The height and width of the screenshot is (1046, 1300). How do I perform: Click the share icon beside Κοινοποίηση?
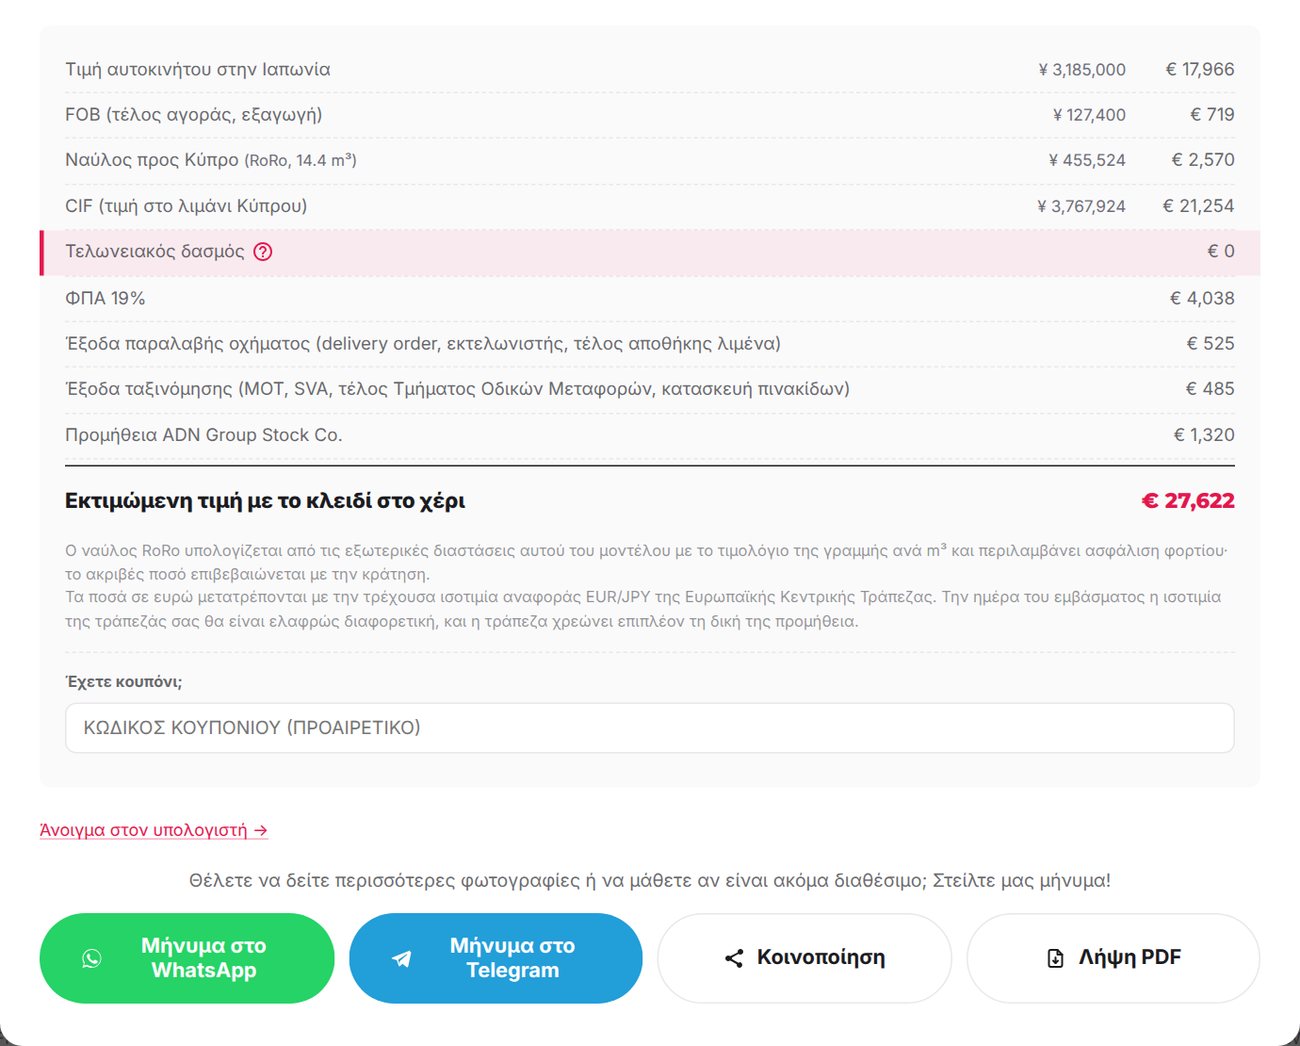(x=734, y=958)
